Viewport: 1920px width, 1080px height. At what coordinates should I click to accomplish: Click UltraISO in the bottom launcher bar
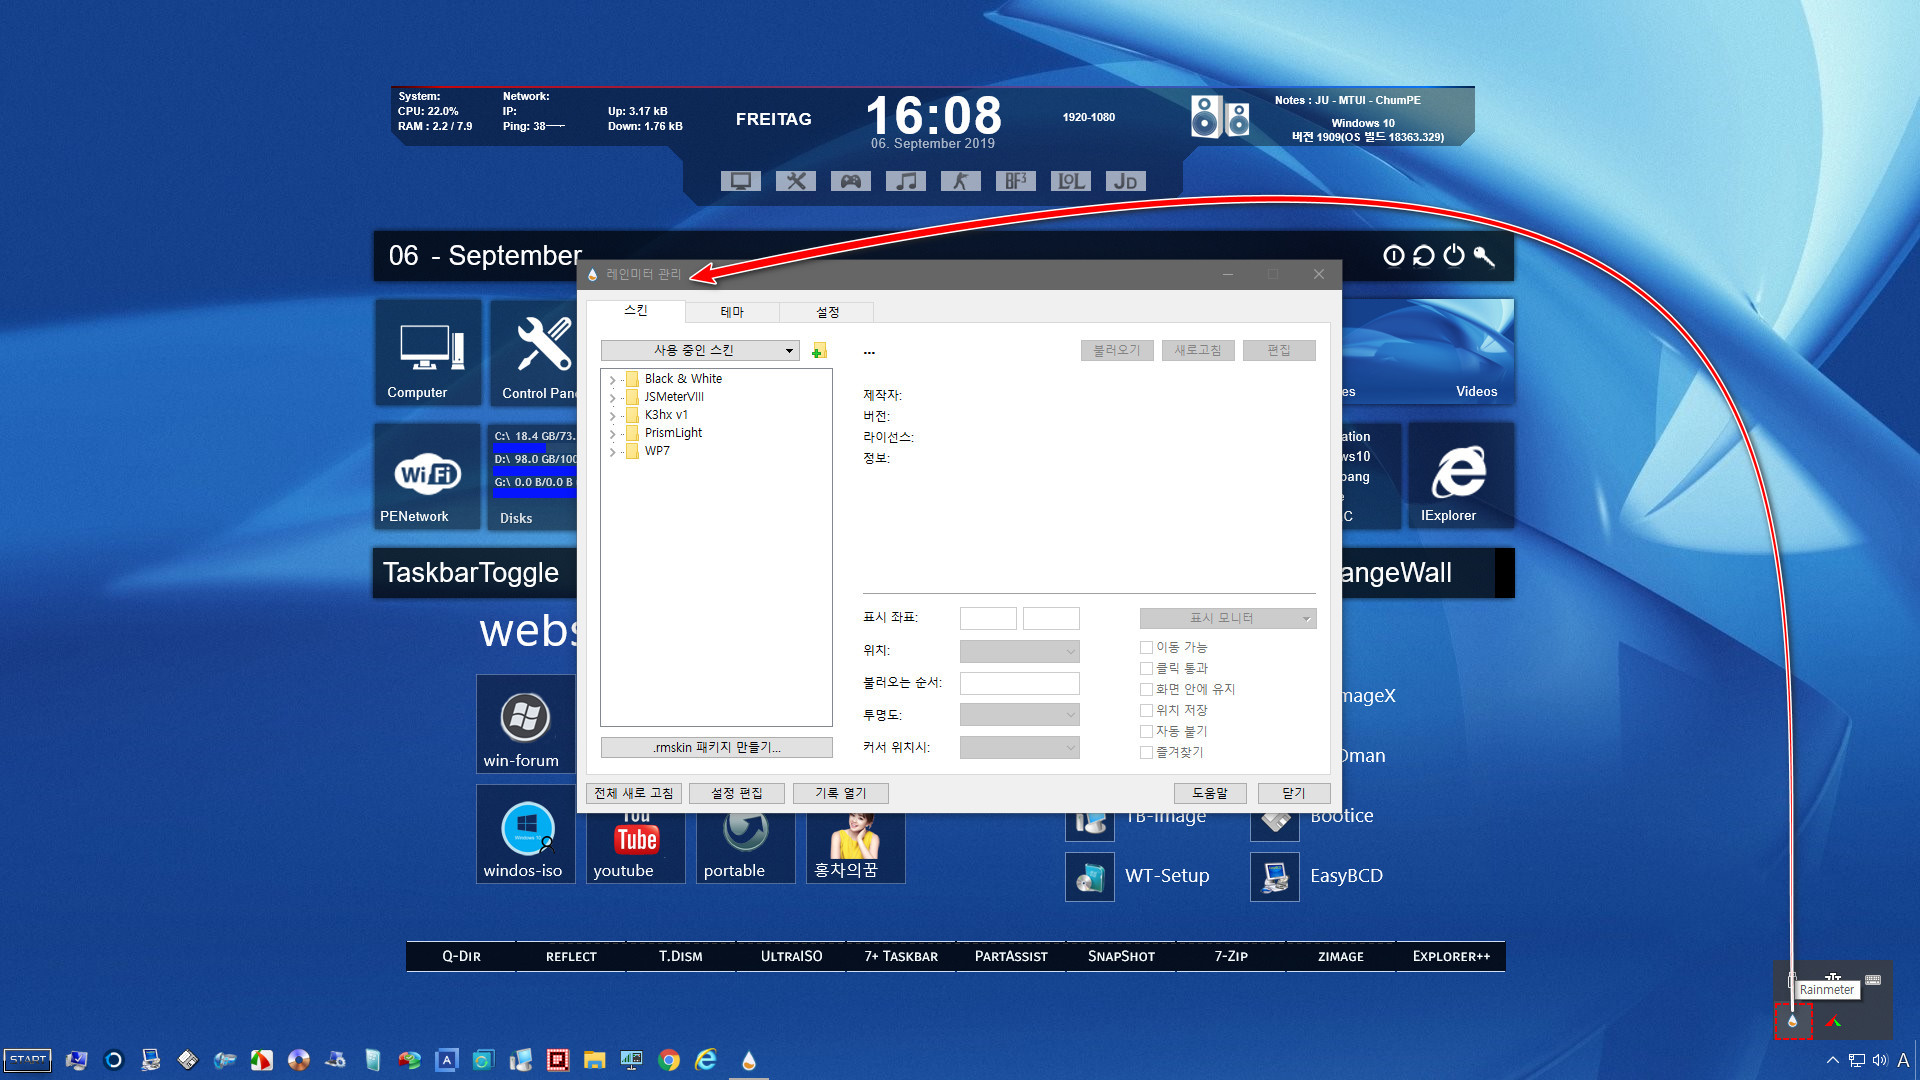(x=791, y=956)
